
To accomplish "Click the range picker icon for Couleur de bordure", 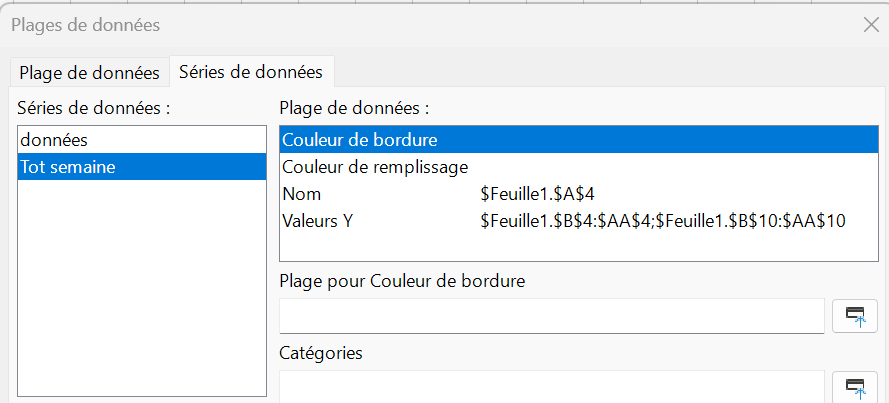I will [x=855, y=315].
